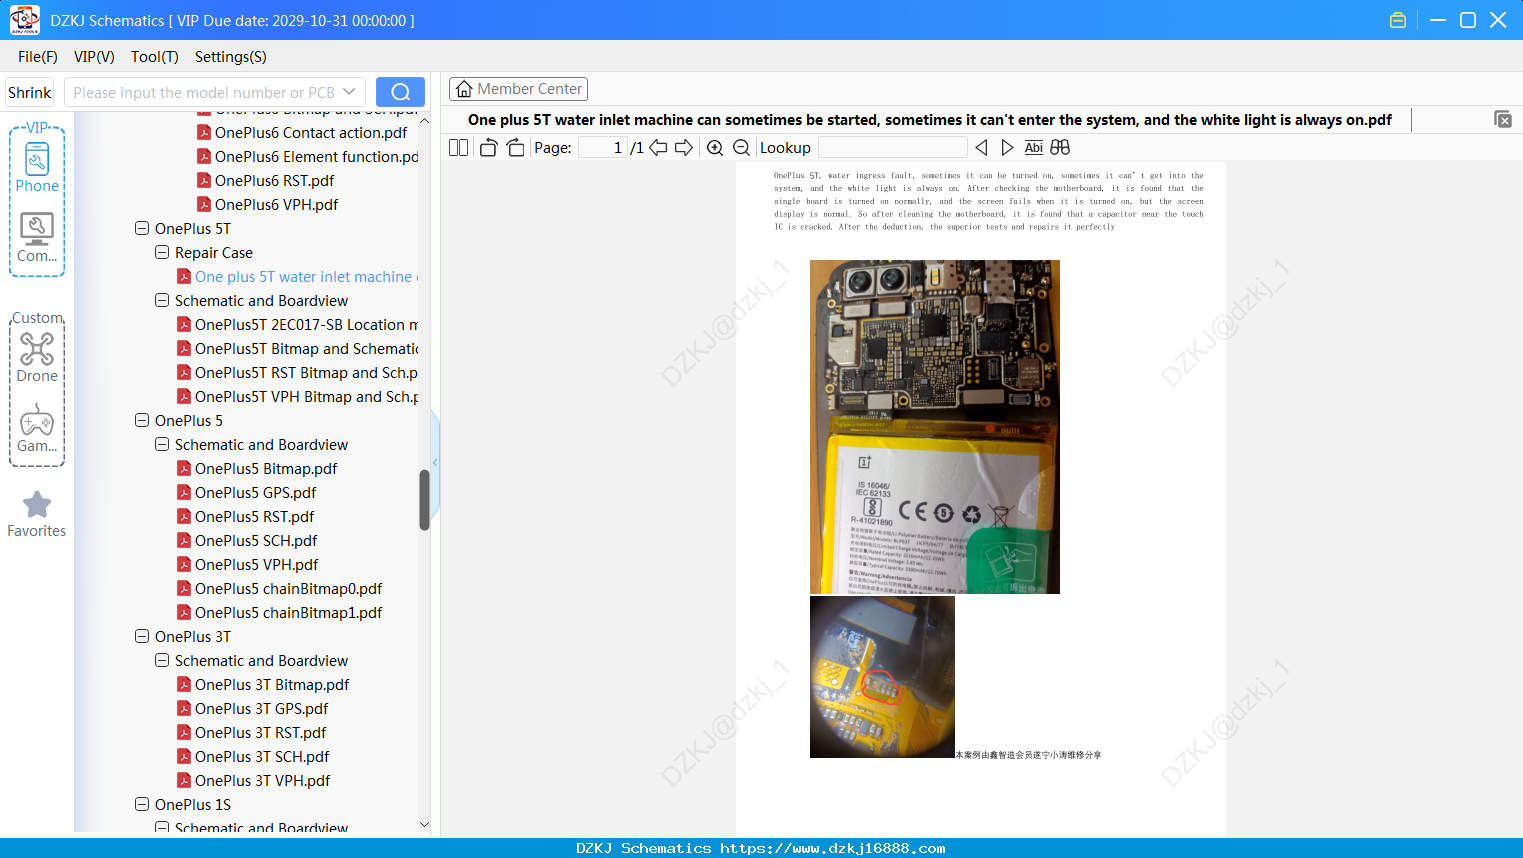Collapse the OnePlus 5T node
This screenshot has height=858, width=1523.
(142, 228)
